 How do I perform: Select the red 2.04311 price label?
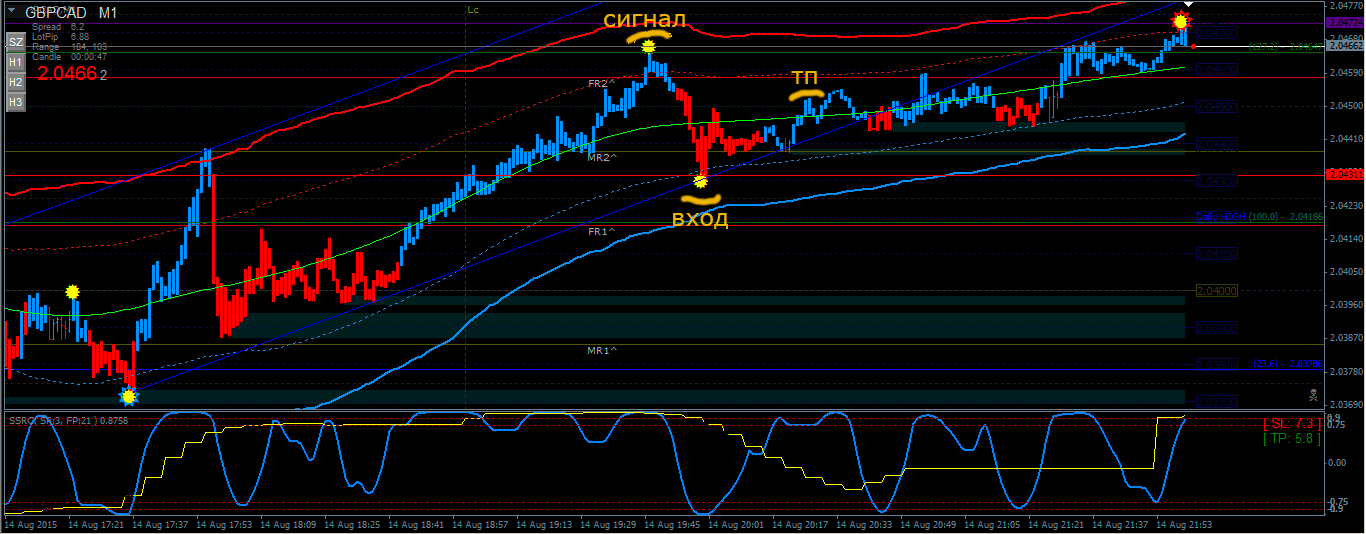(x=1345, y=175)
